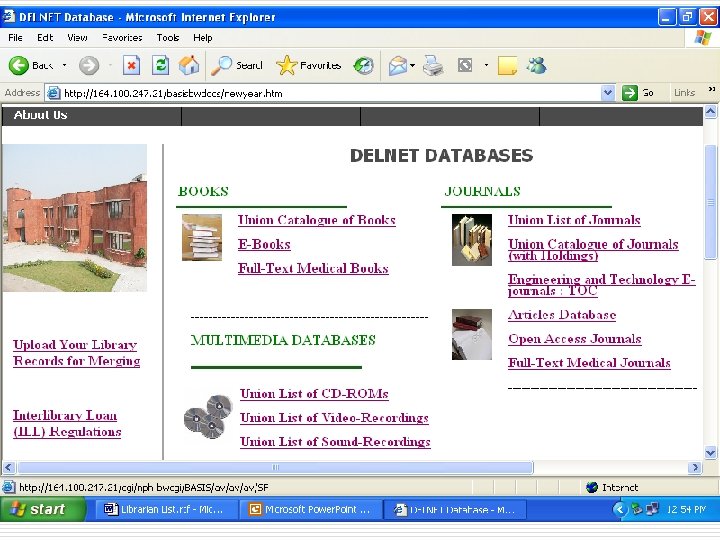This screenshot has height=540, width=720.
Task: Click the Back arrow button
Action: click(19, 66)
